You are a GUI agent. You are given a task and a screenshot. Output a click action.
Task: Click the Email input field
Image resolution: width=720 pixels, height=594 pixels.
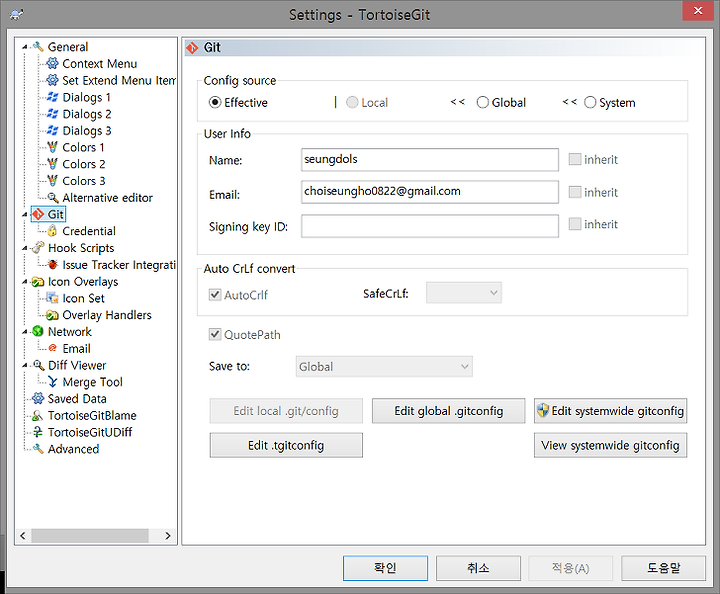point(430,192)
